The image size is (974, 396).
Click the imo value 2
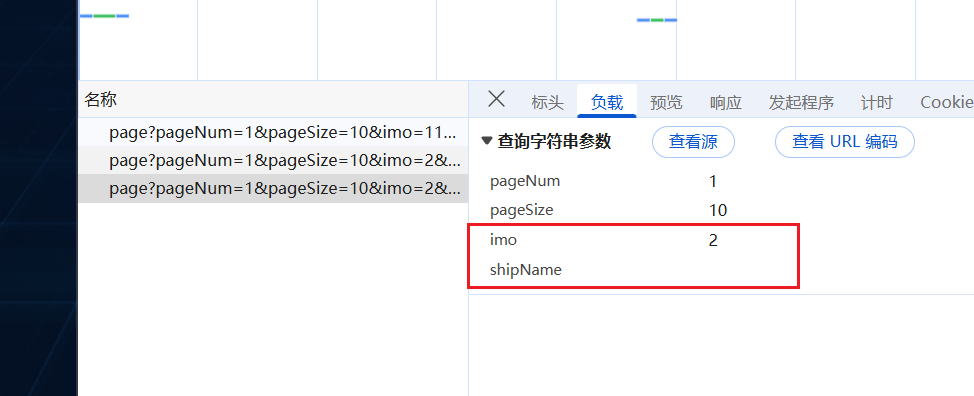tap(712, 240)
